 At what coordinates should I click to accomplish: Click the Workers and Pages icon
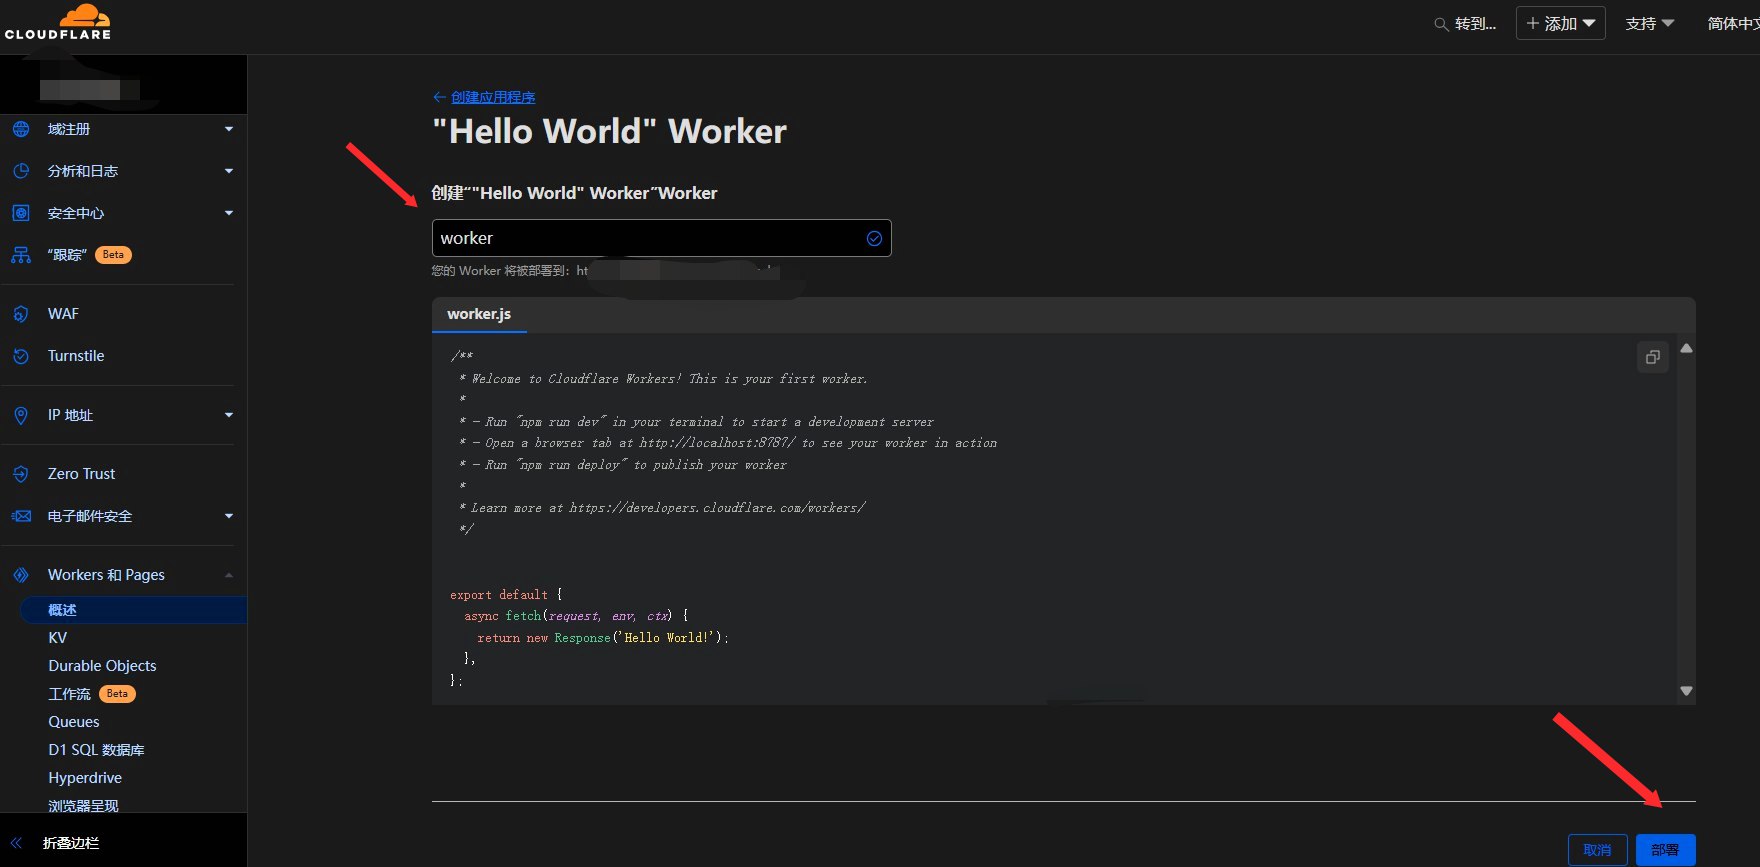[x=21, y=575]
